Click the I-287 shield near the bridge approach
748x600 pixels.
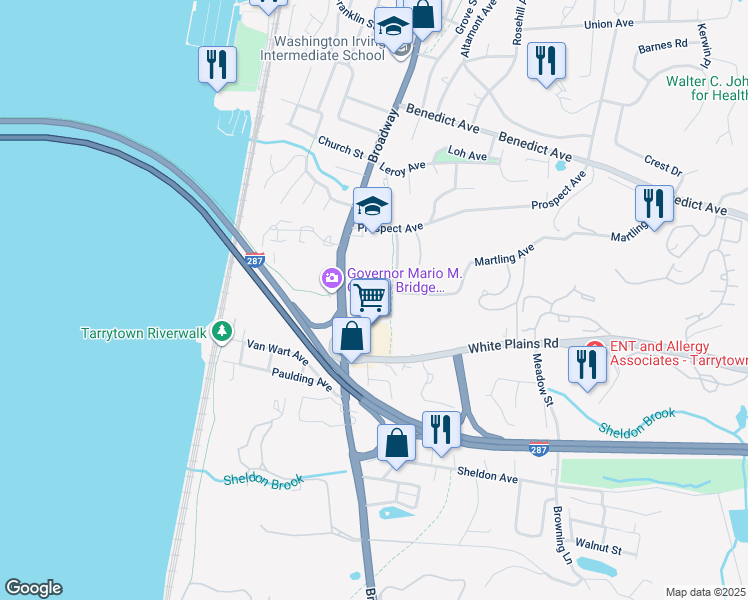[255, 260]
